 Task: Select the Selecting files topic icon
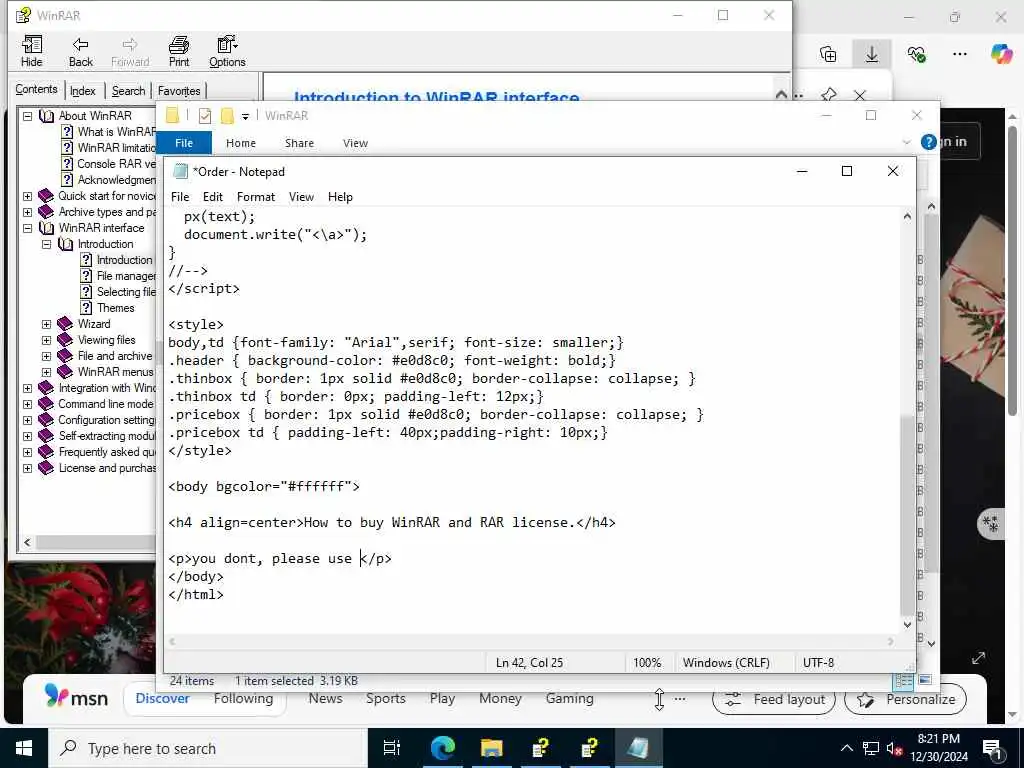86,292
